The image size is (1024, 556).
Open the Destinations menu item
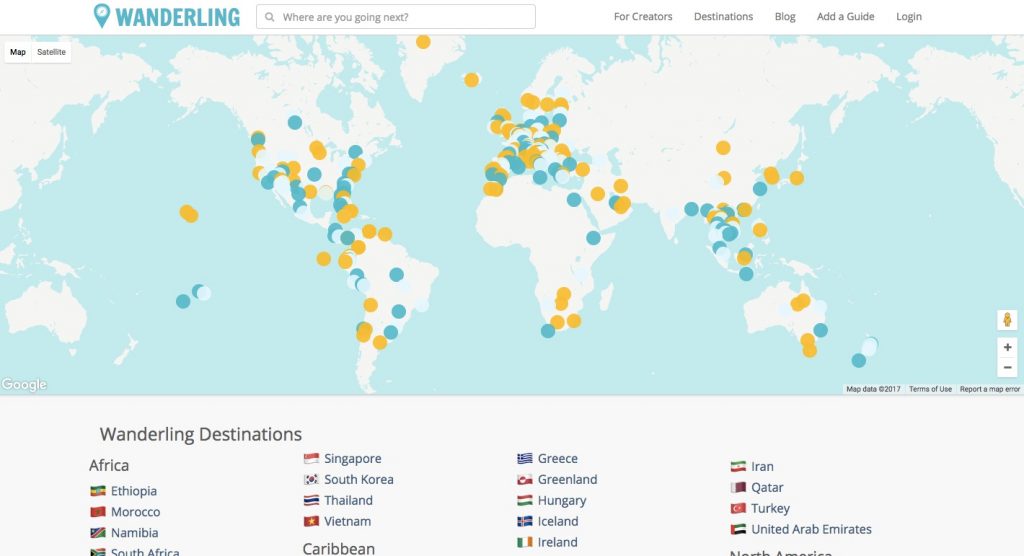[723, 17]
